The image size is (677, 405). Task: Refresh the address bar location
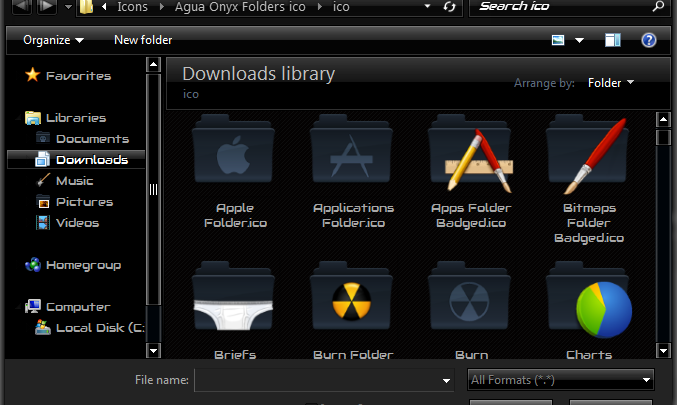click(x=449, y=6)
